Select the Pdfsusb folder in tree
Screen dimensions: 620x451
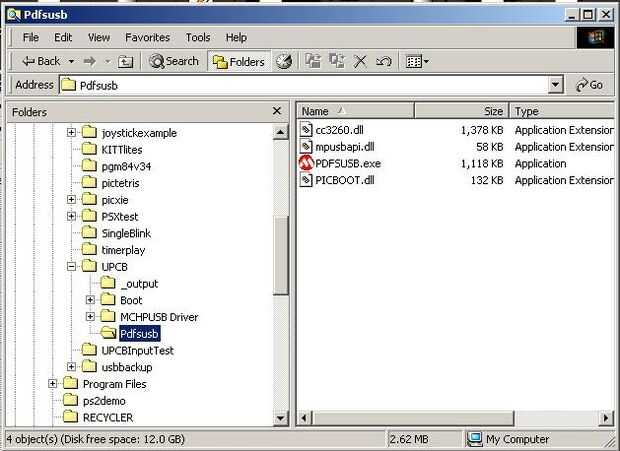(x=140, y=334)
